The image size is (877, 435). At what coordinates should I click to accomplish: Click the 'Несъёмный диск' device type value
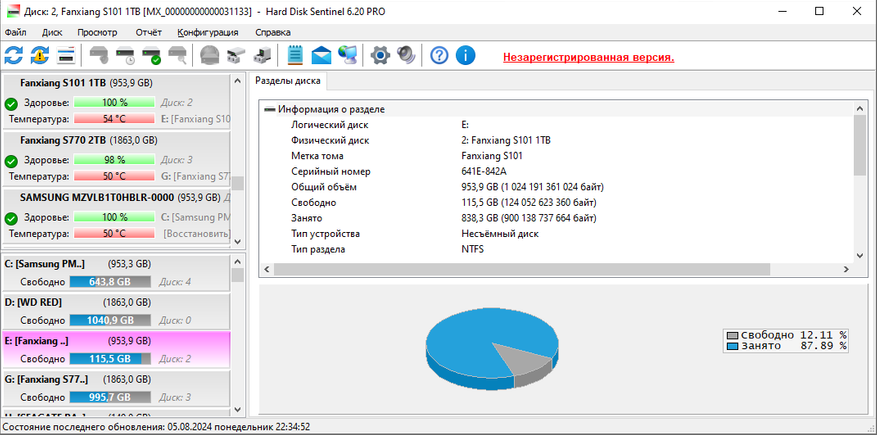[499, 234]
